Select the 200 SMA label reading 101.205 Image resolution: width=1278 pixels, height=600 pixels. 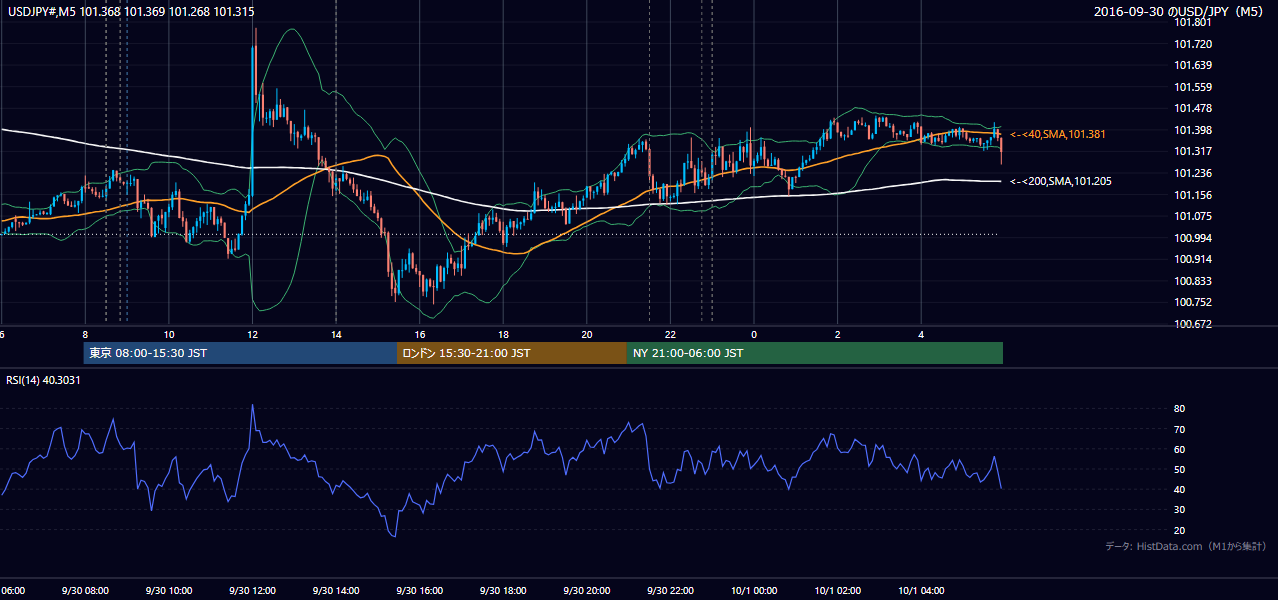click(1061, 182)
